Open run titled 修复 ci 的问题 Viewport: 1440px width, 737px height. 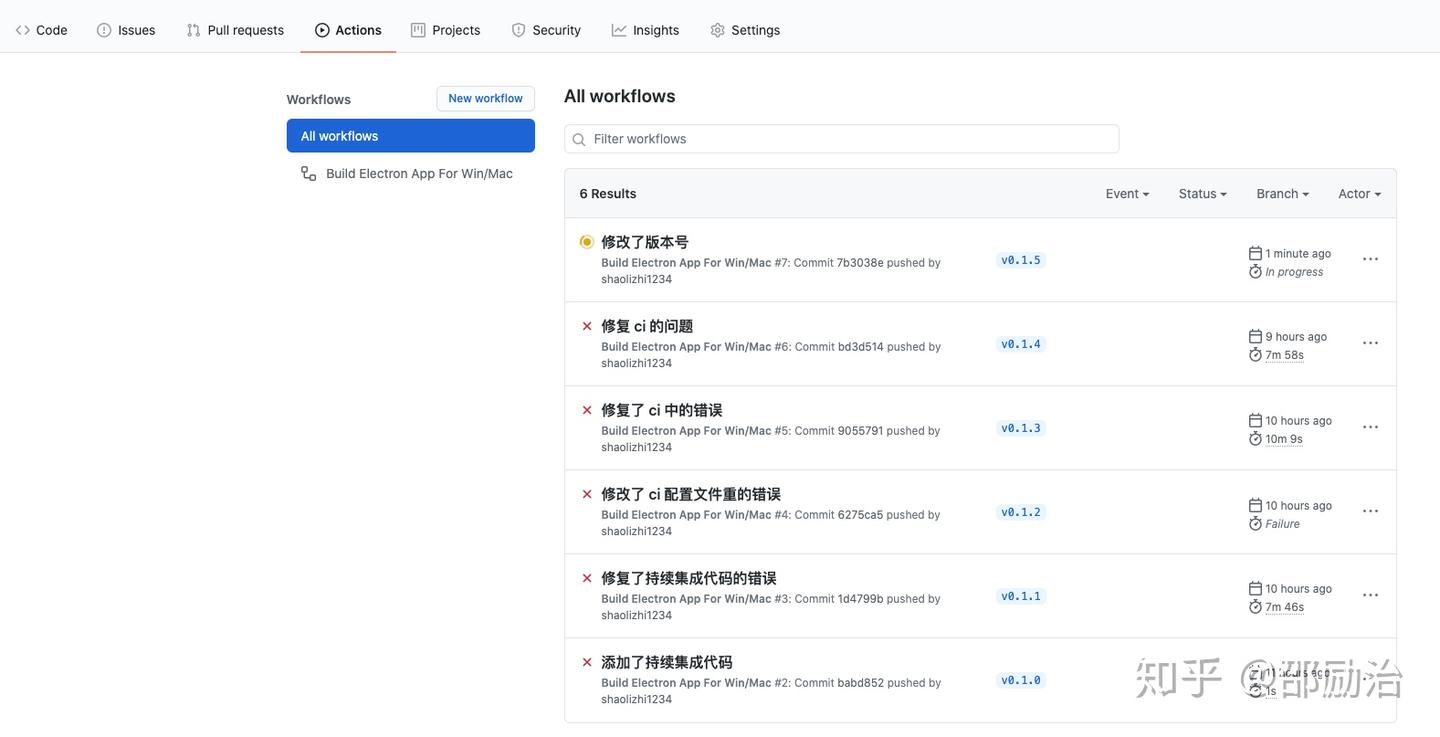647,326
